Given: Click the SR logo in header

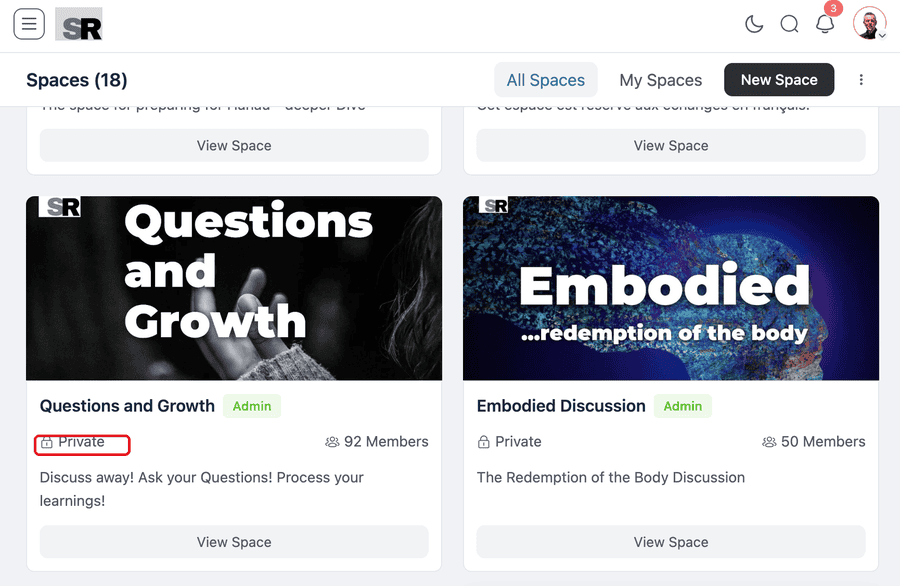Looking at the screenshot, I should tap(79, 24).
